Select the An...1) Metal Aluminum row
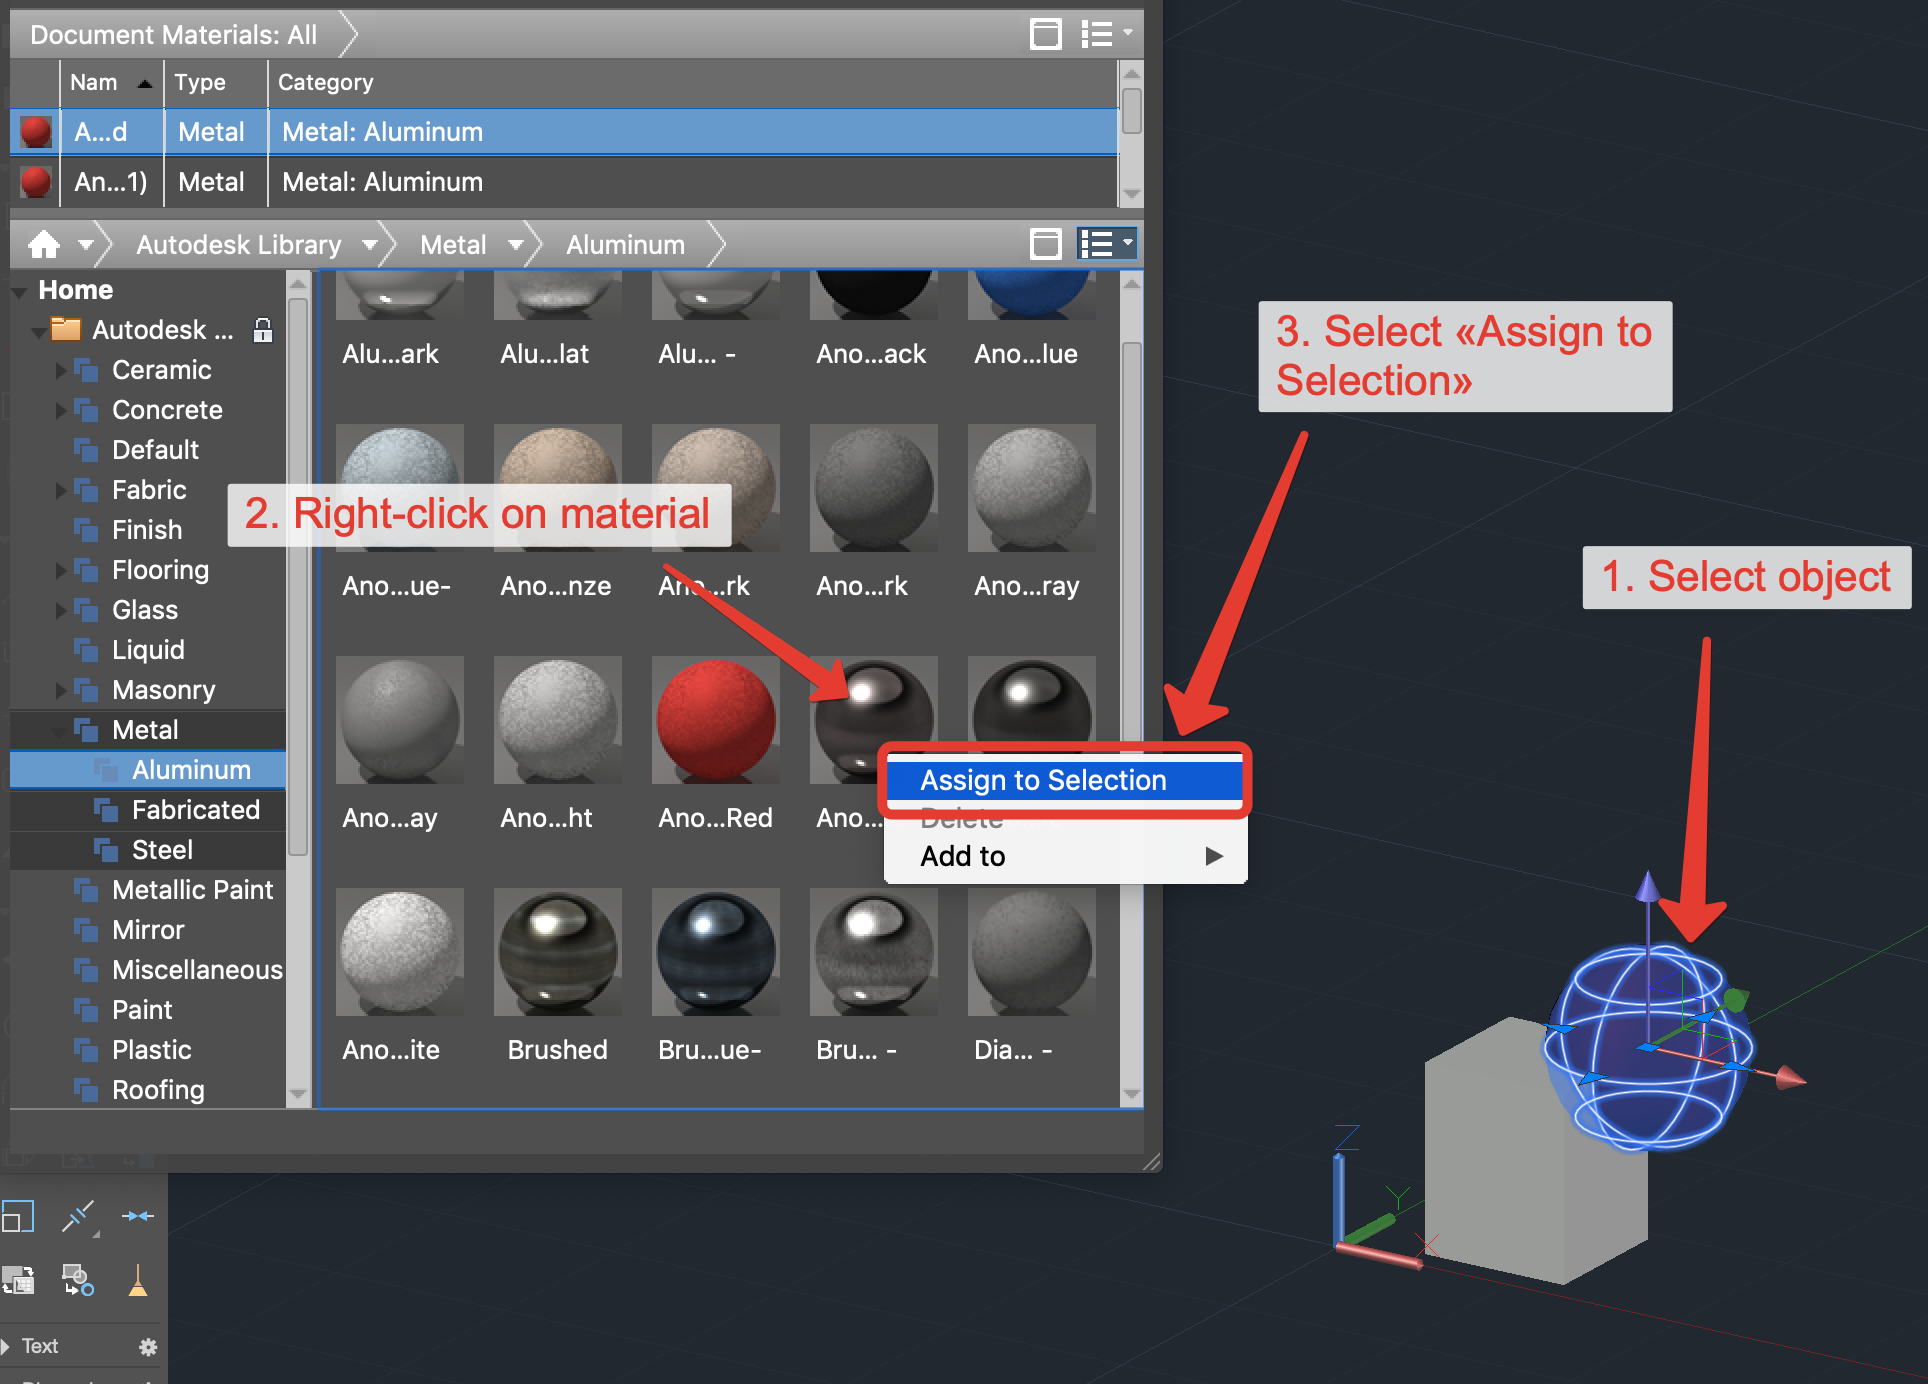The height and width of the screenshot is (1384, 1928). point(564,182)
